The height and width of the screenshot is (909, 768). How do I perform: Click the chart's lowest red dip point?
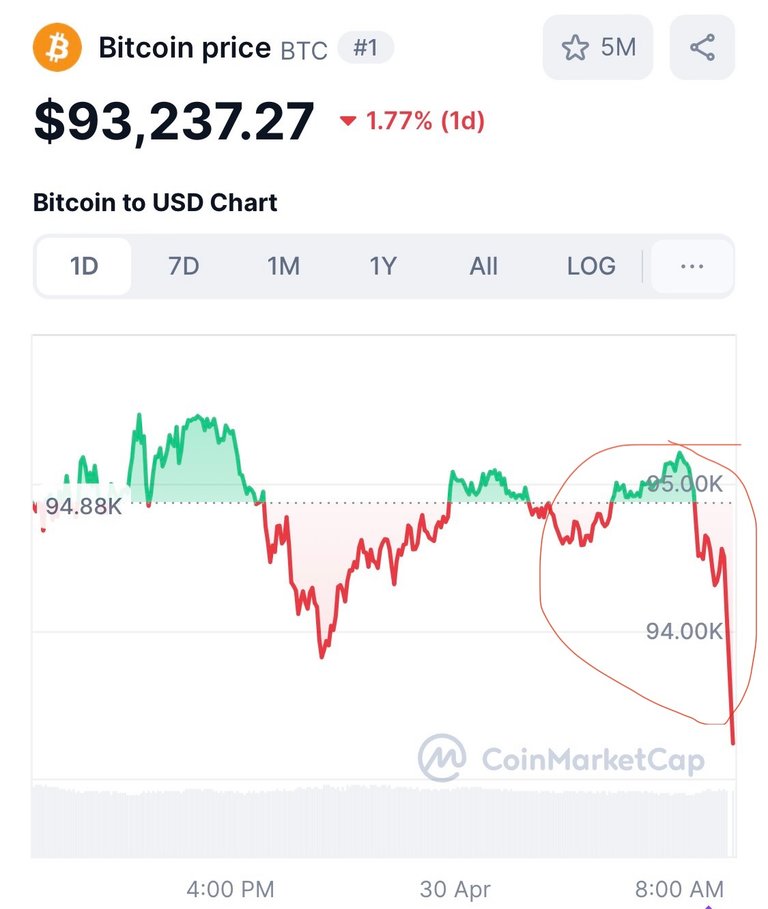click(733, 741)
